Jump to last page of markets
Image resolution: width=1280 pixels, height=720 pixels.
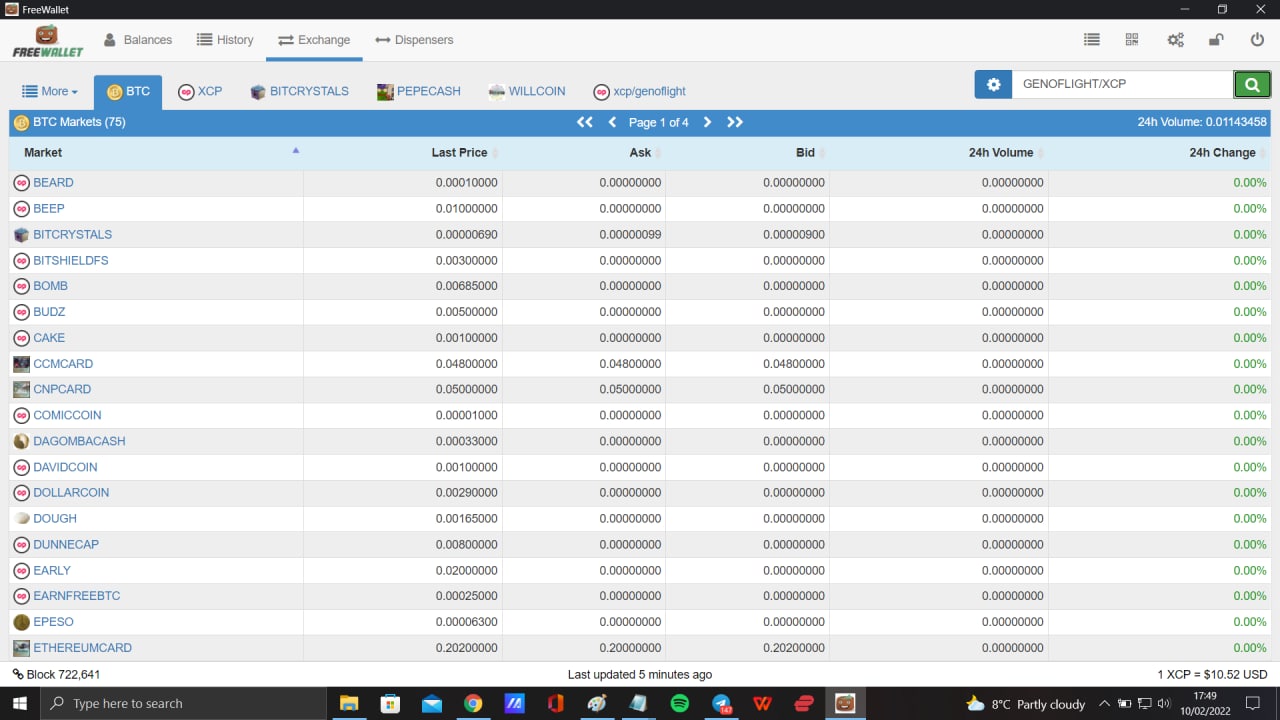(x=735, y=122)
